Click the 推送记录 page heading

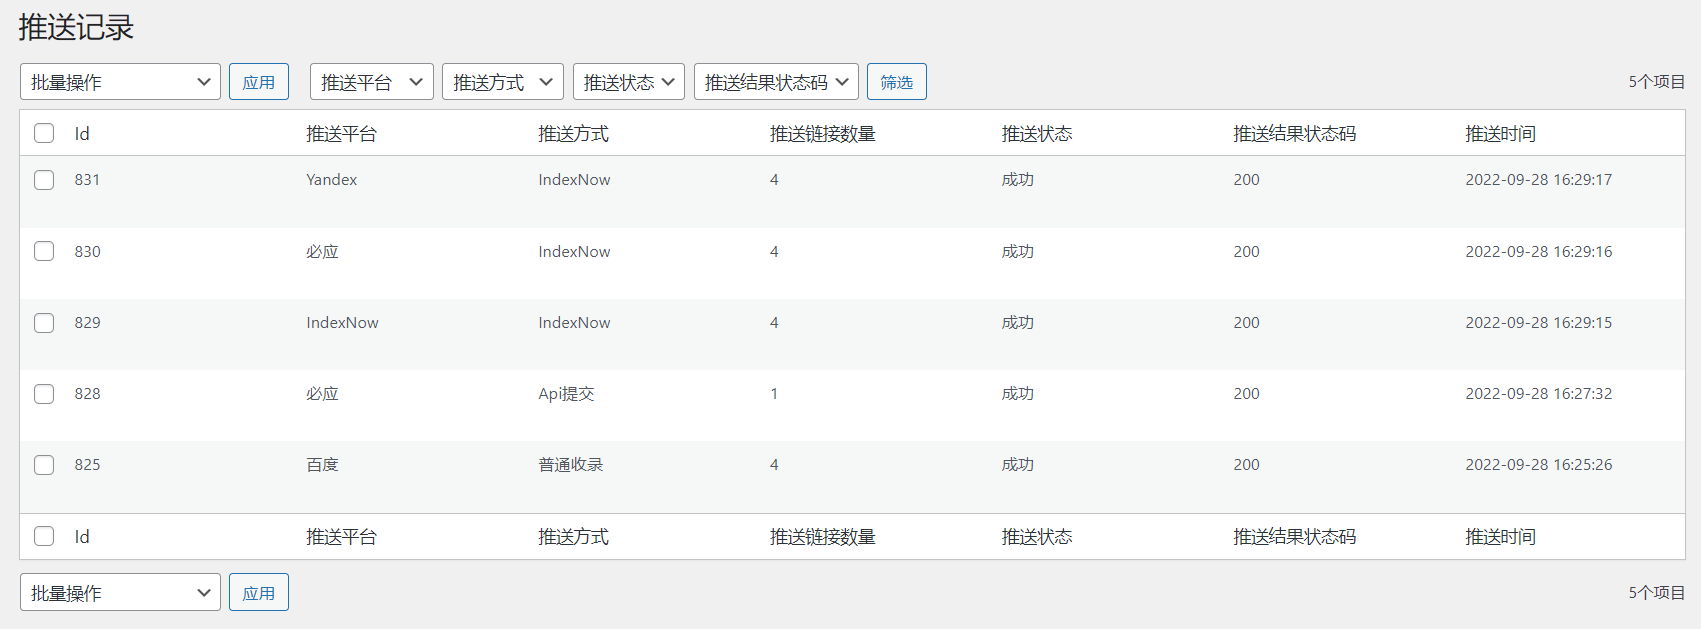pyautogui.click(x=76, y=27)
